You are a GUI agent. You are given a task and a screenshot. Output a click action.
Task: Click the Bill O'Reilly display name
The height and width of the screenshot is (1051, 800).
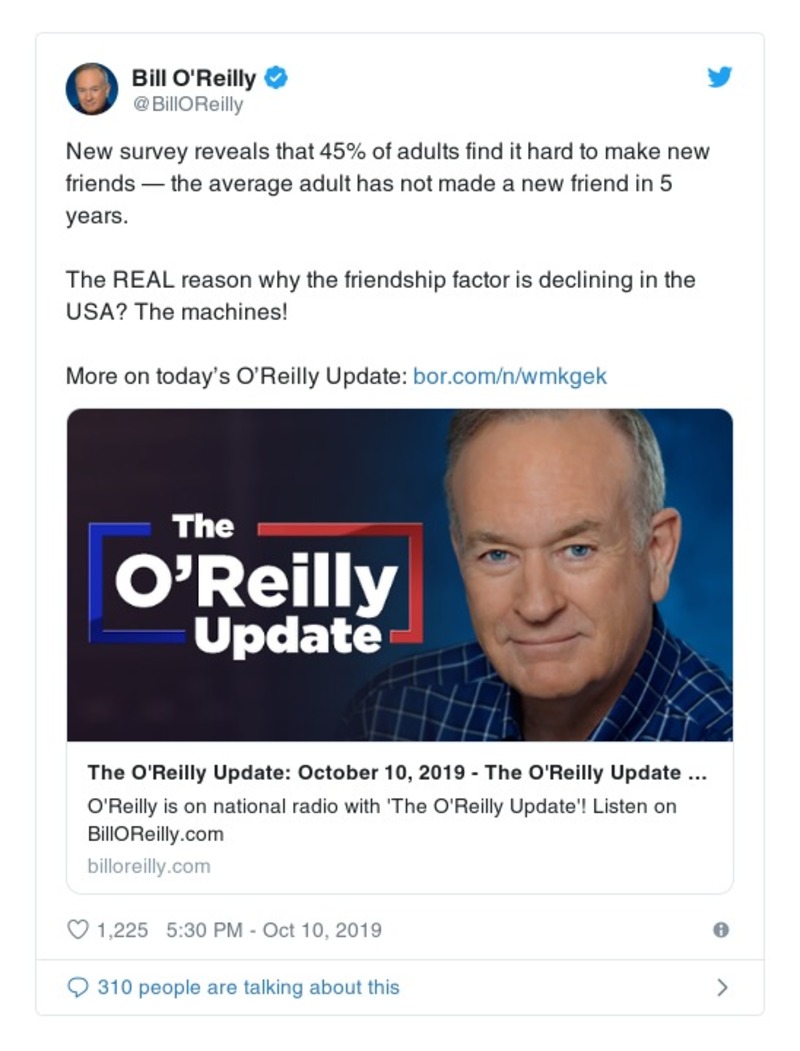pyautogui.click(x=194, y=78)
